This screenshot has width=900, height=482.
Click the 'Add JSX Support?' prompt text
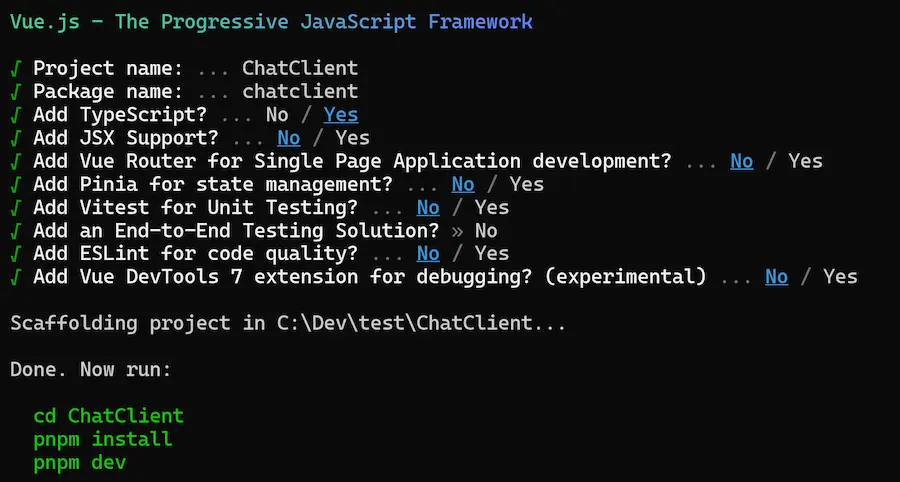(x=126, y=138)
